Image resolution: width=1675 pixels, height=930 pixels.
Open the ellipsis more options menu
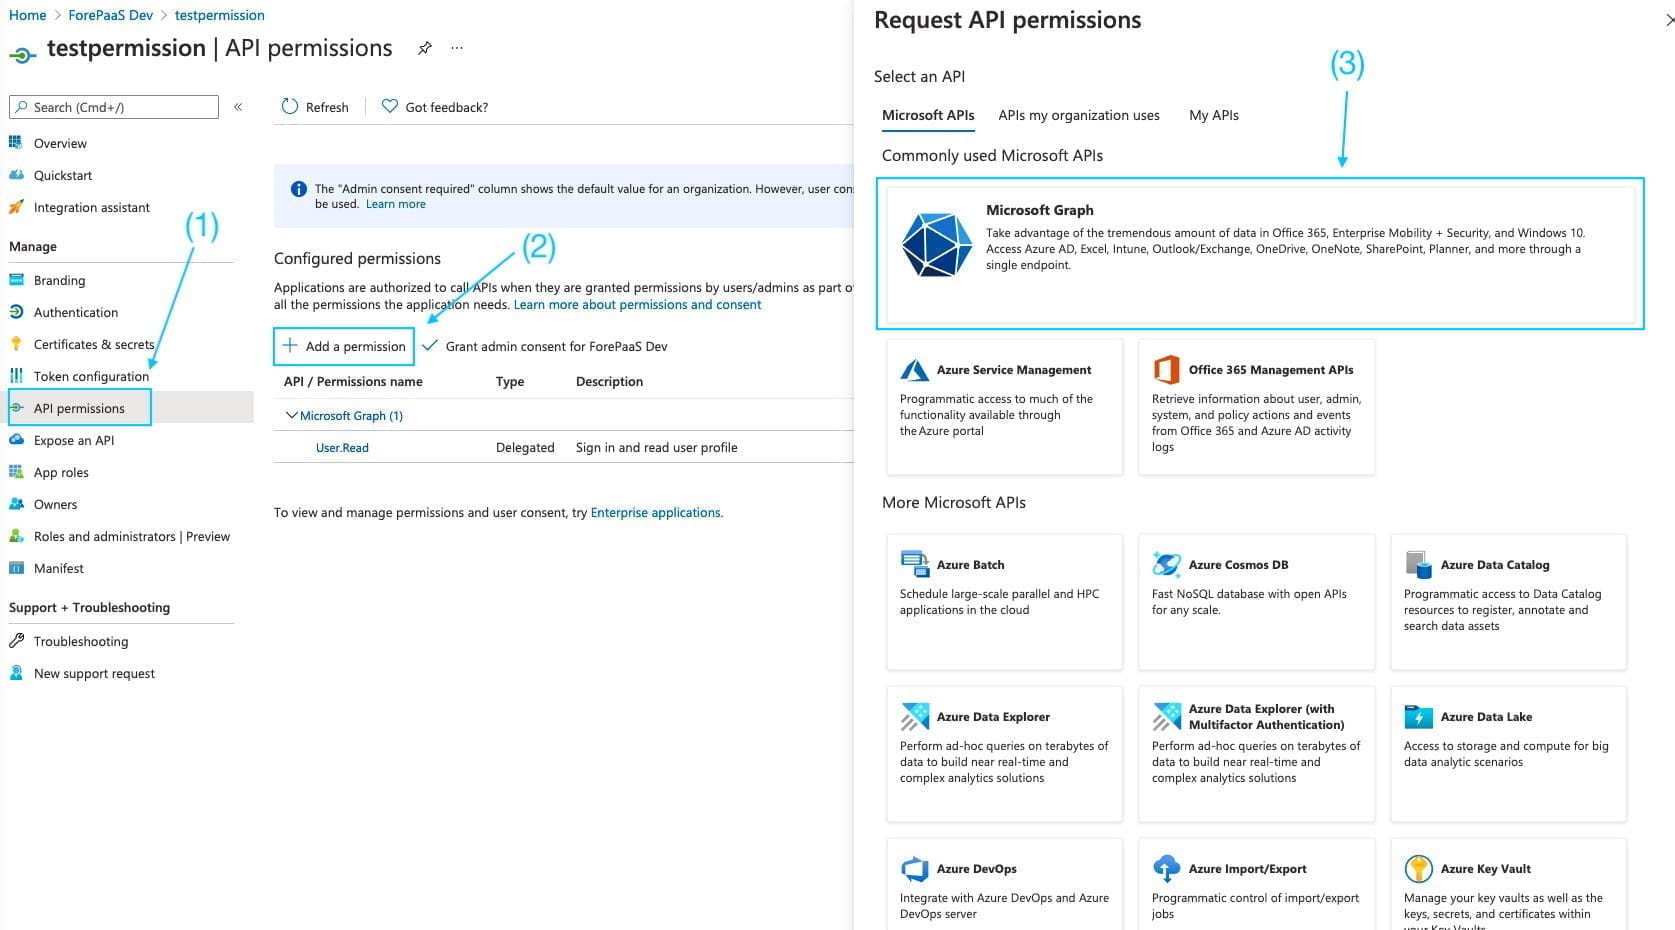457,48
